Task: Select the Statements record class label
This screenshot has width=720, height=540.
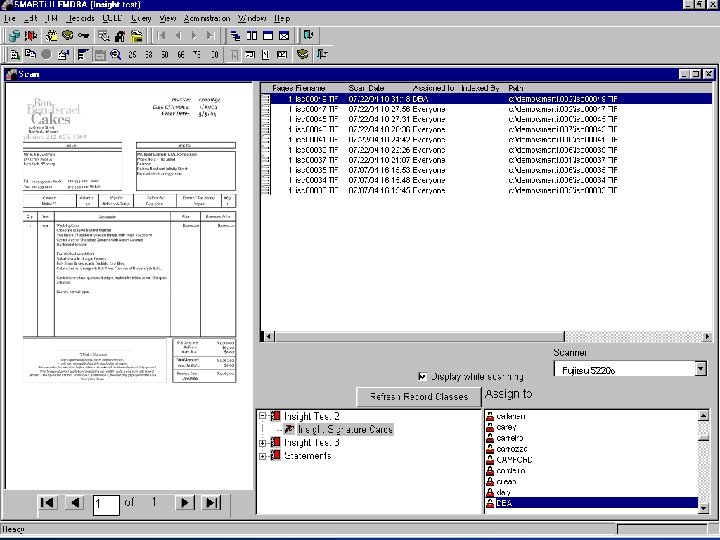Action: (x=308, y=456)
